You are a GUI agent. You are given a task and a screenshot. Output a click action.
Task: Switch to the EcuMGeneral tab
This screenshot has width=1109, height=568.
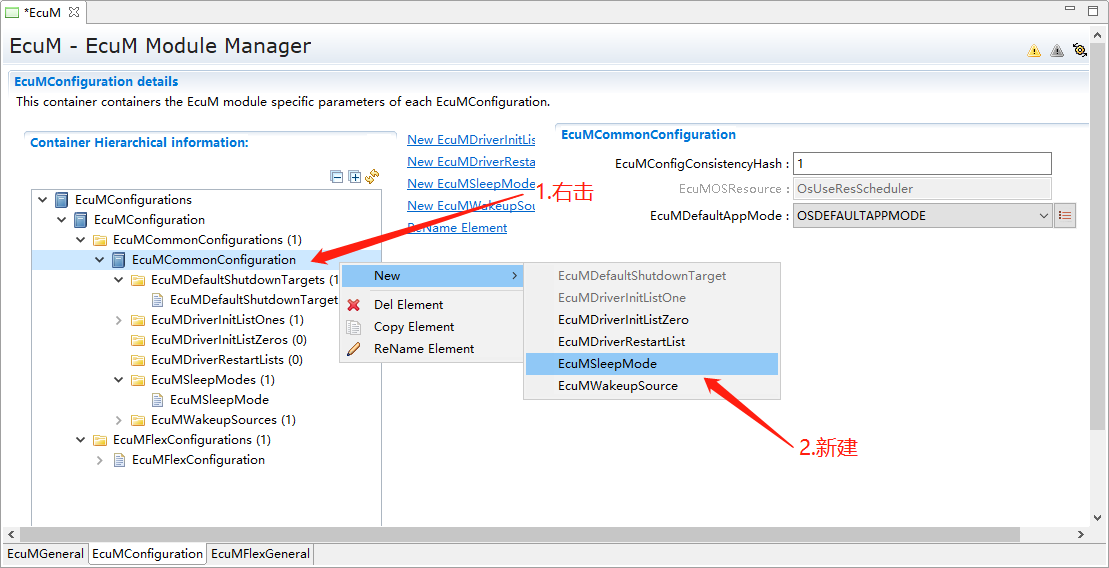(45, 554)
